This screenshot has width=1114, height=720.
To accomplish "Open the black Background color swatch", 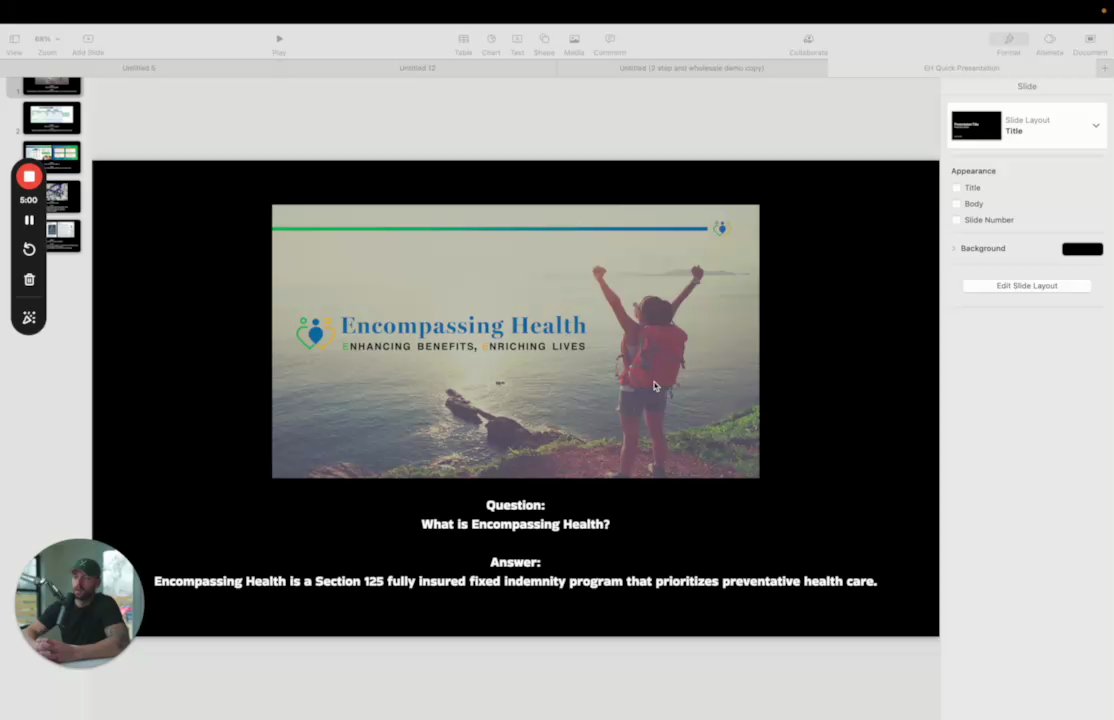I will 1082,249.
